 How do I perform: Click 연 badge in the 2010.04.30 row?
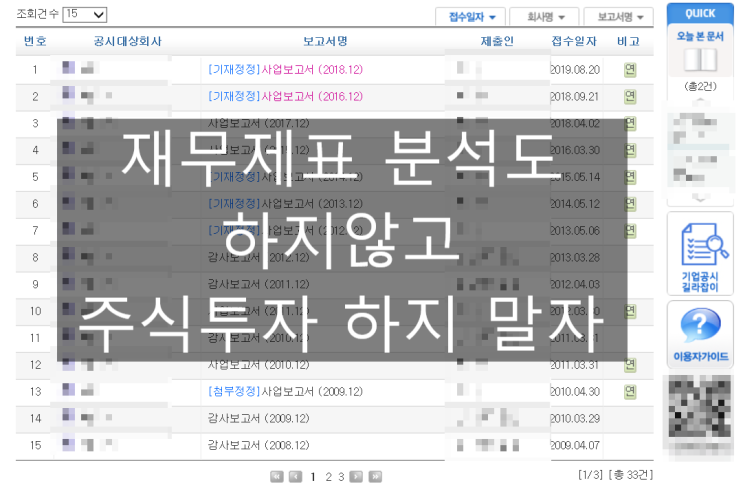(630, 392)
